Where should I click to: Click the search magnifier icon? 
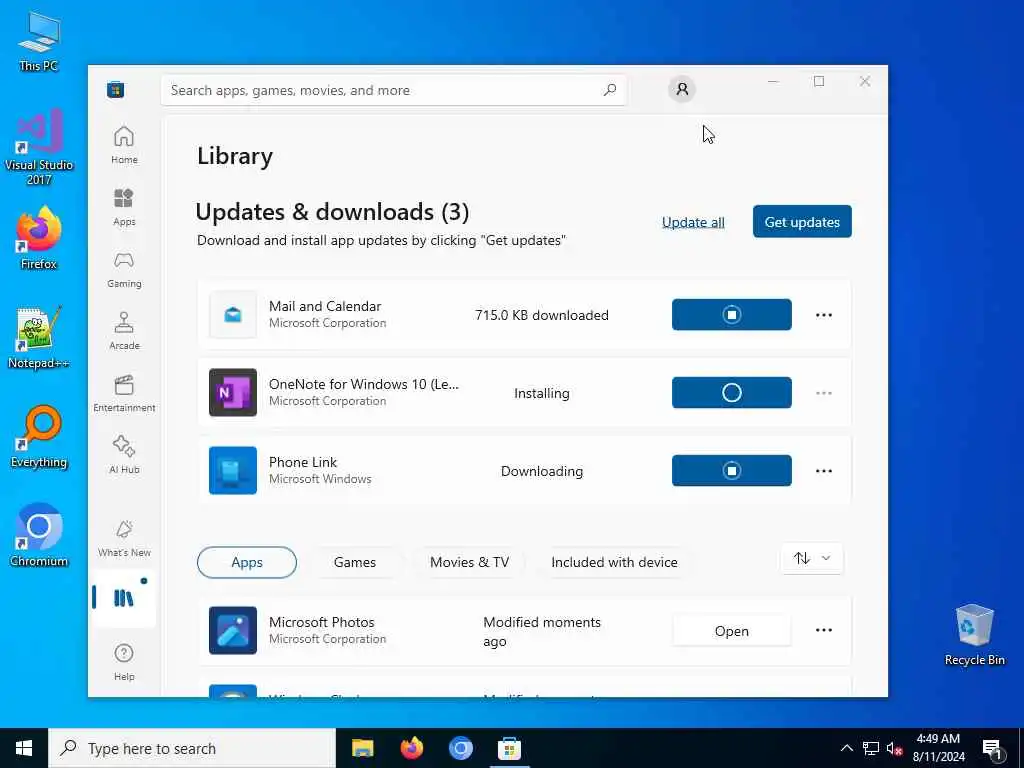pos(610,90)
